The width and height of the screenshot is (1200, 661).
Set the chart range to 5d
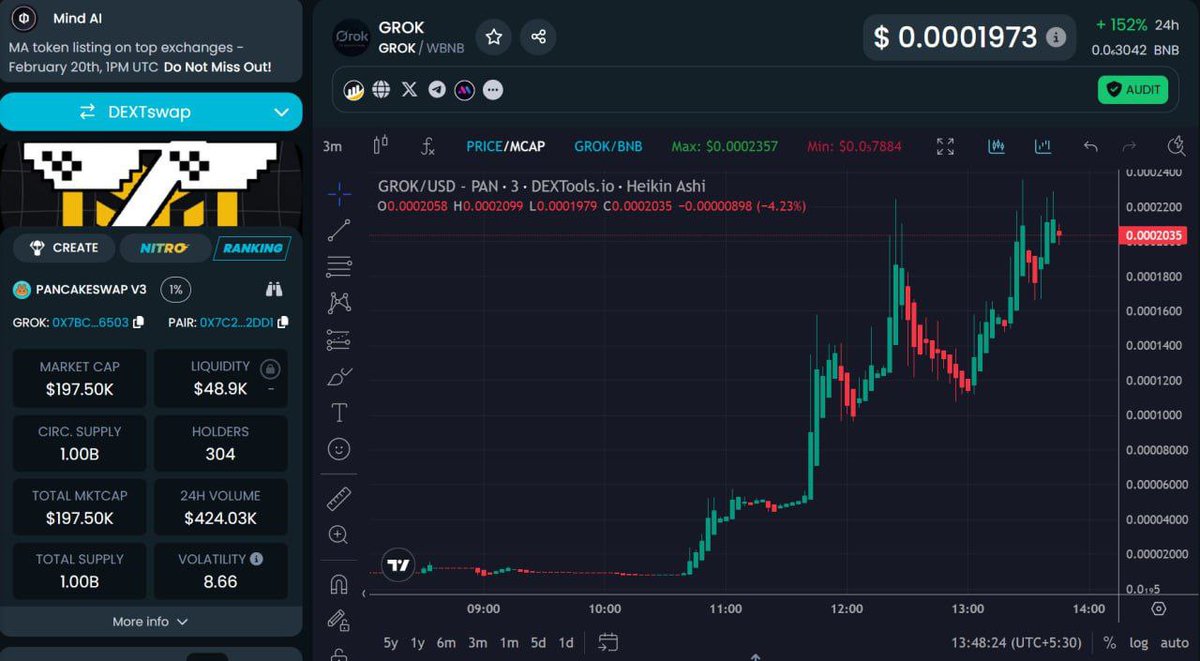(538, 643)
